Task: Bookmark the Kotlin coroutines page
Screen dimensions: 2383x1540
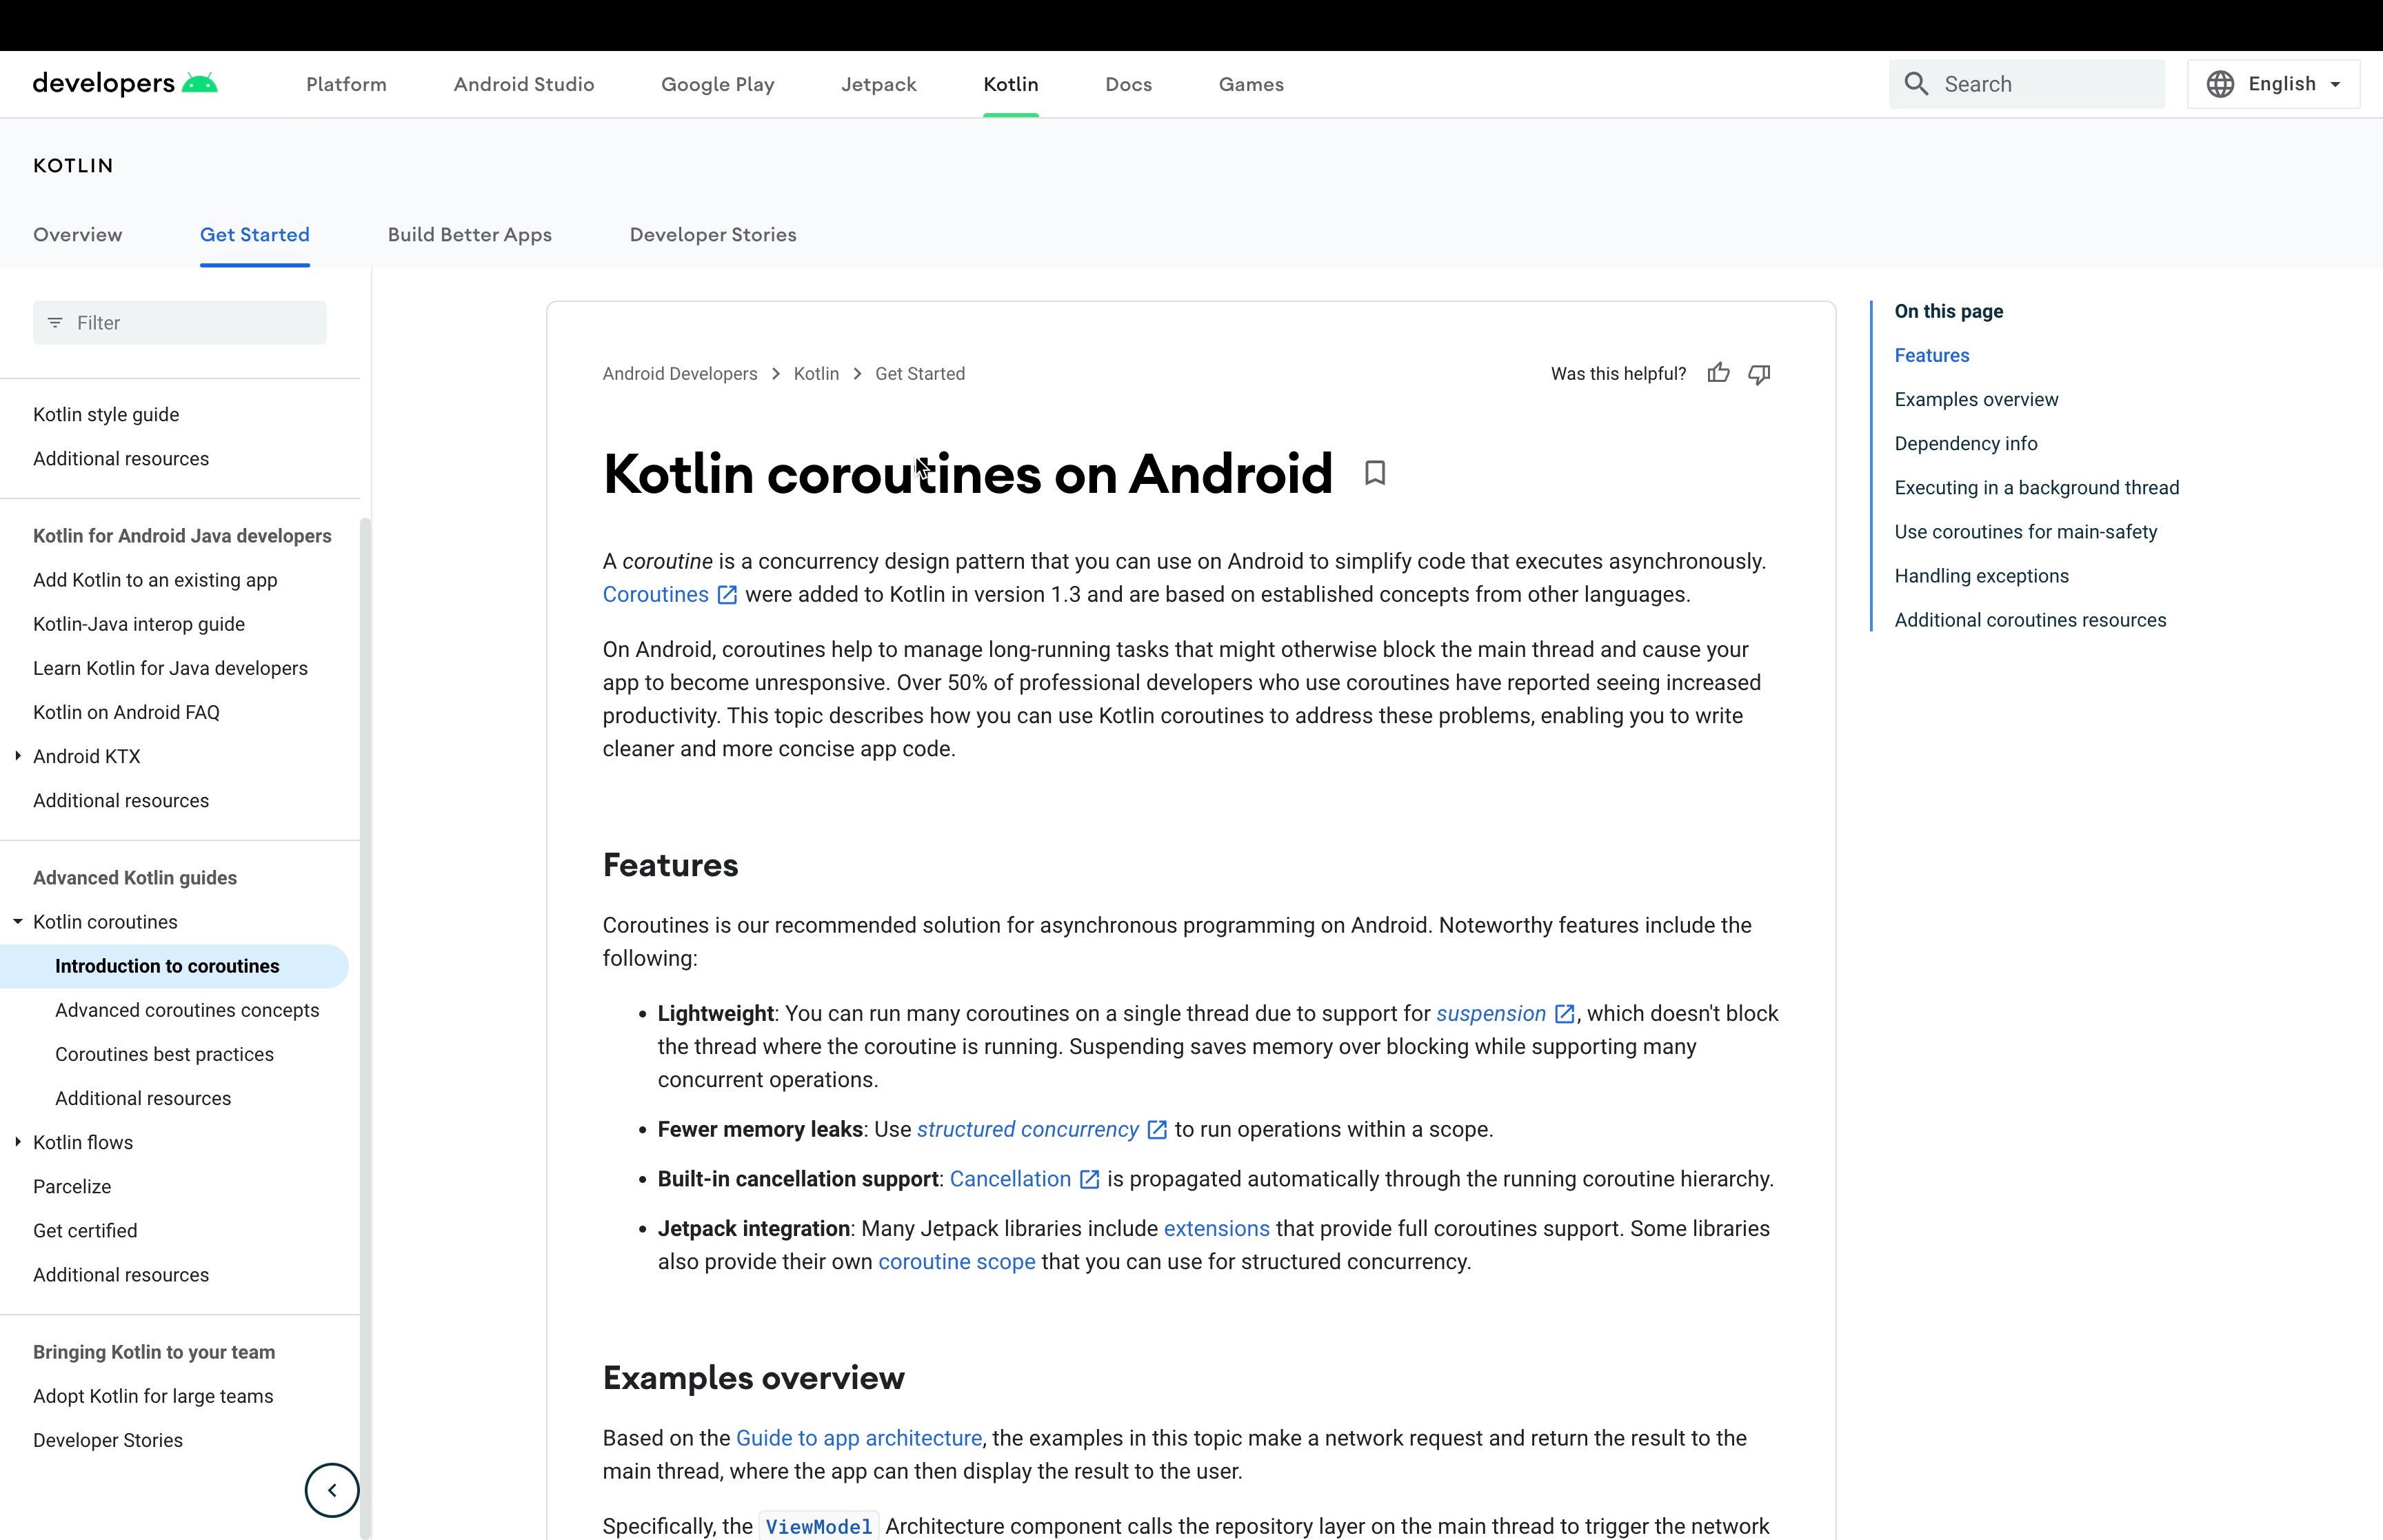Action: click(x=1375, y=473)
